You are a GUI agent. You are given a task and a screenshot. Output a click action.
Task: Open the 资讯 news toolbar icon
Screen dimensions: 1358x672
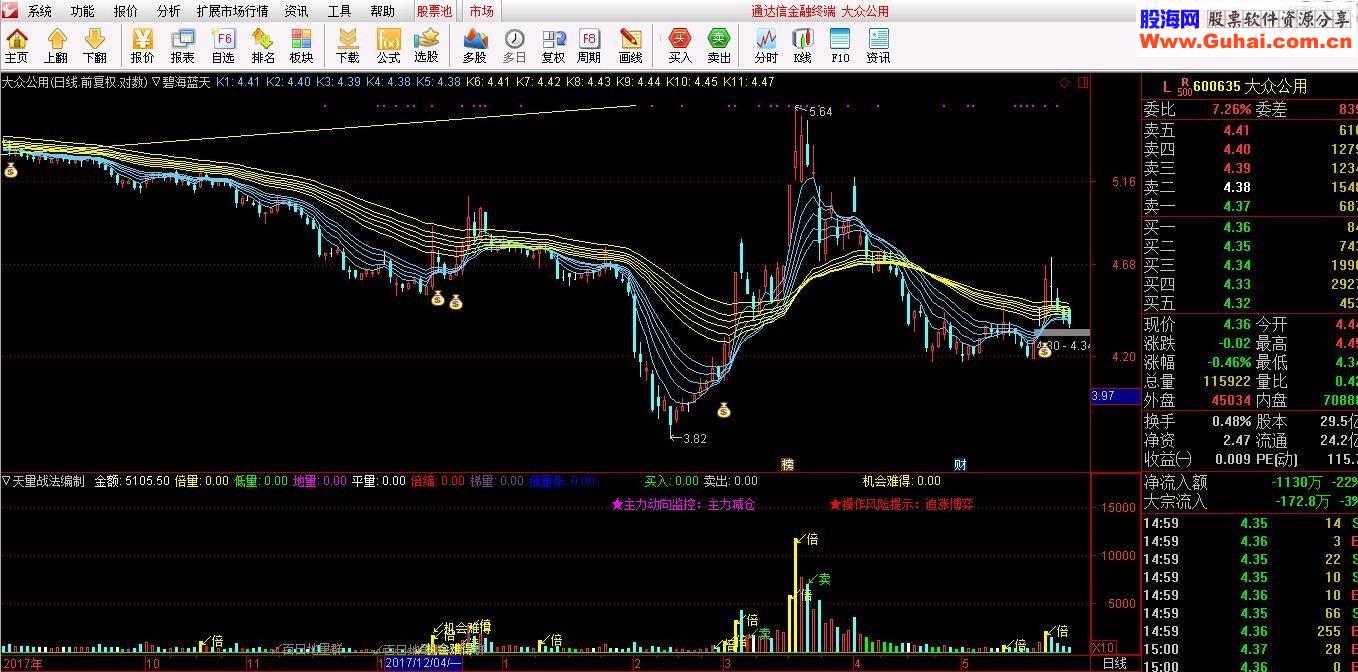click(878, 45)
